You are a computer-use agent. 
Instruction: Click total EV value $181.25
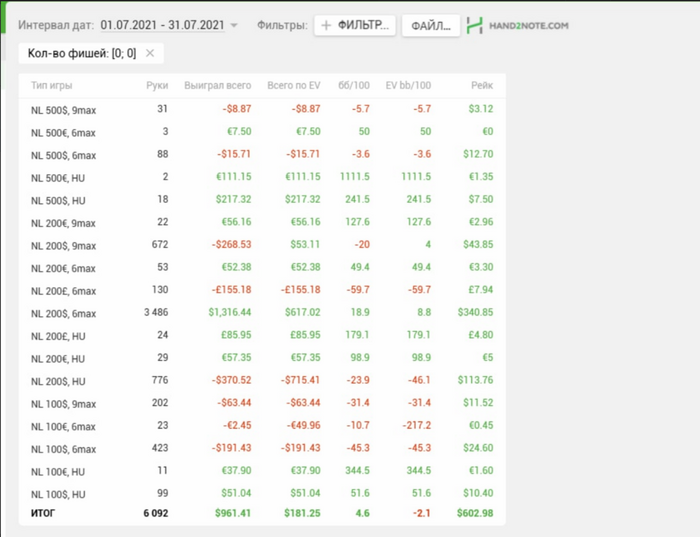tap(302, 513)
